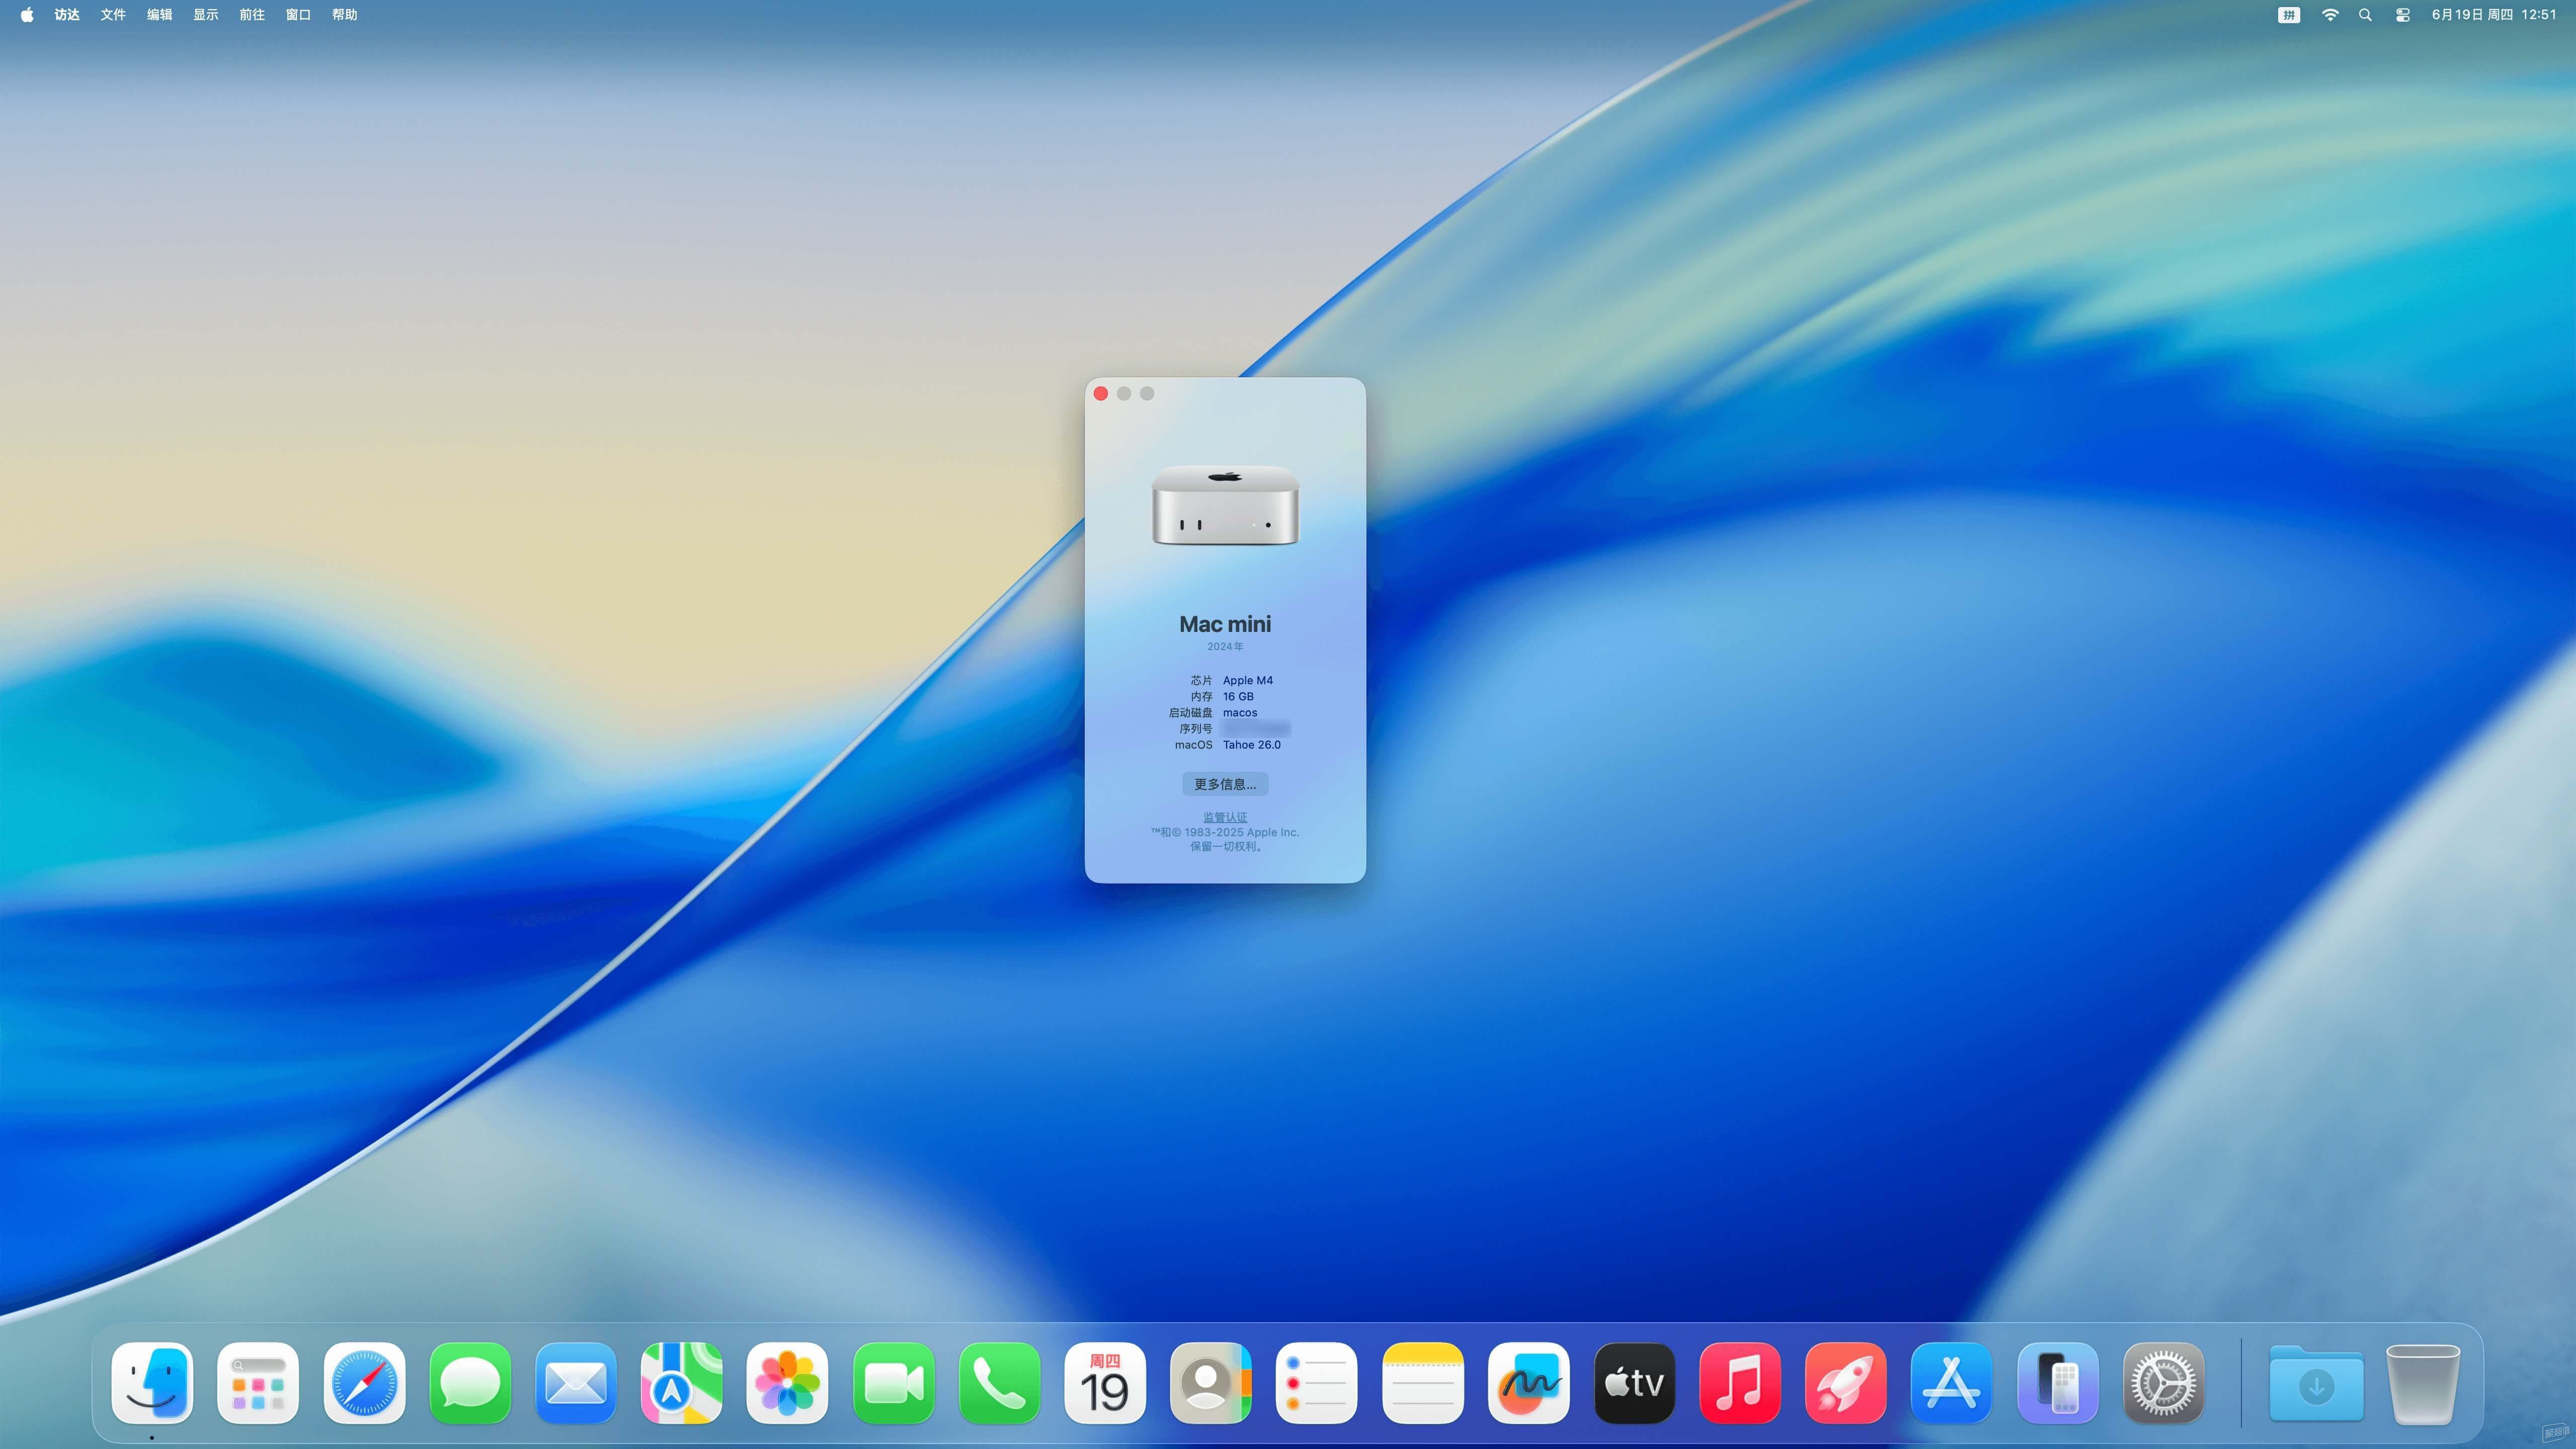Start FaceTime from the Dock

pyautogui.click(x=893, y=1383)
